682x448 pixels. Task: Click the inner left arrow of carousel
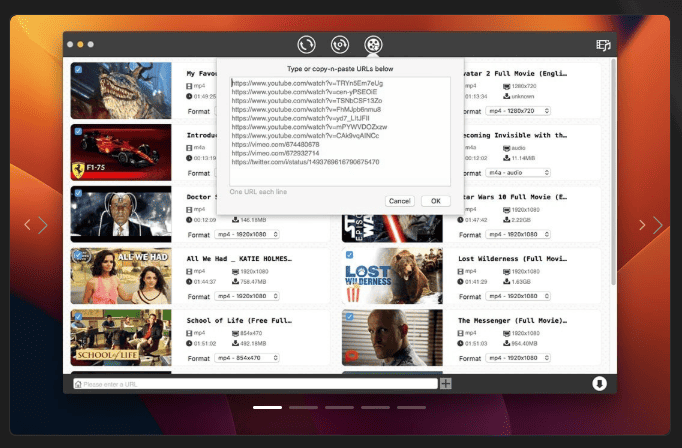coord(43,225)
